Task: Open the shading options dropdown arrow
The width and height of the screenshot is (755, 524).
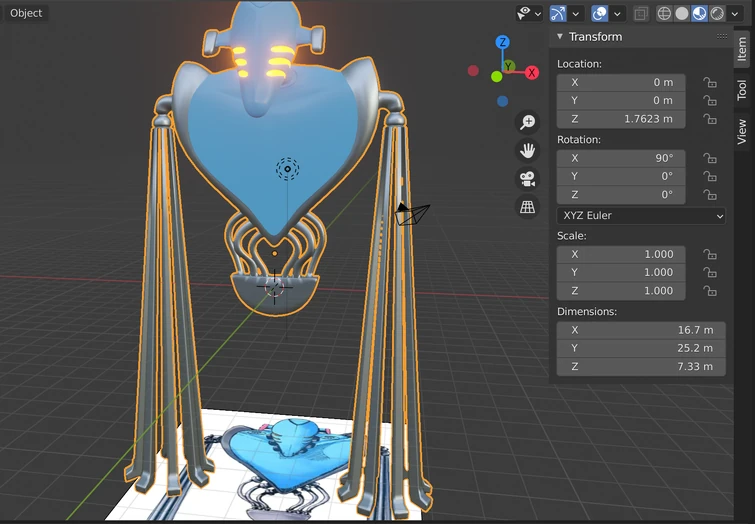Action: tap(735, 13)
